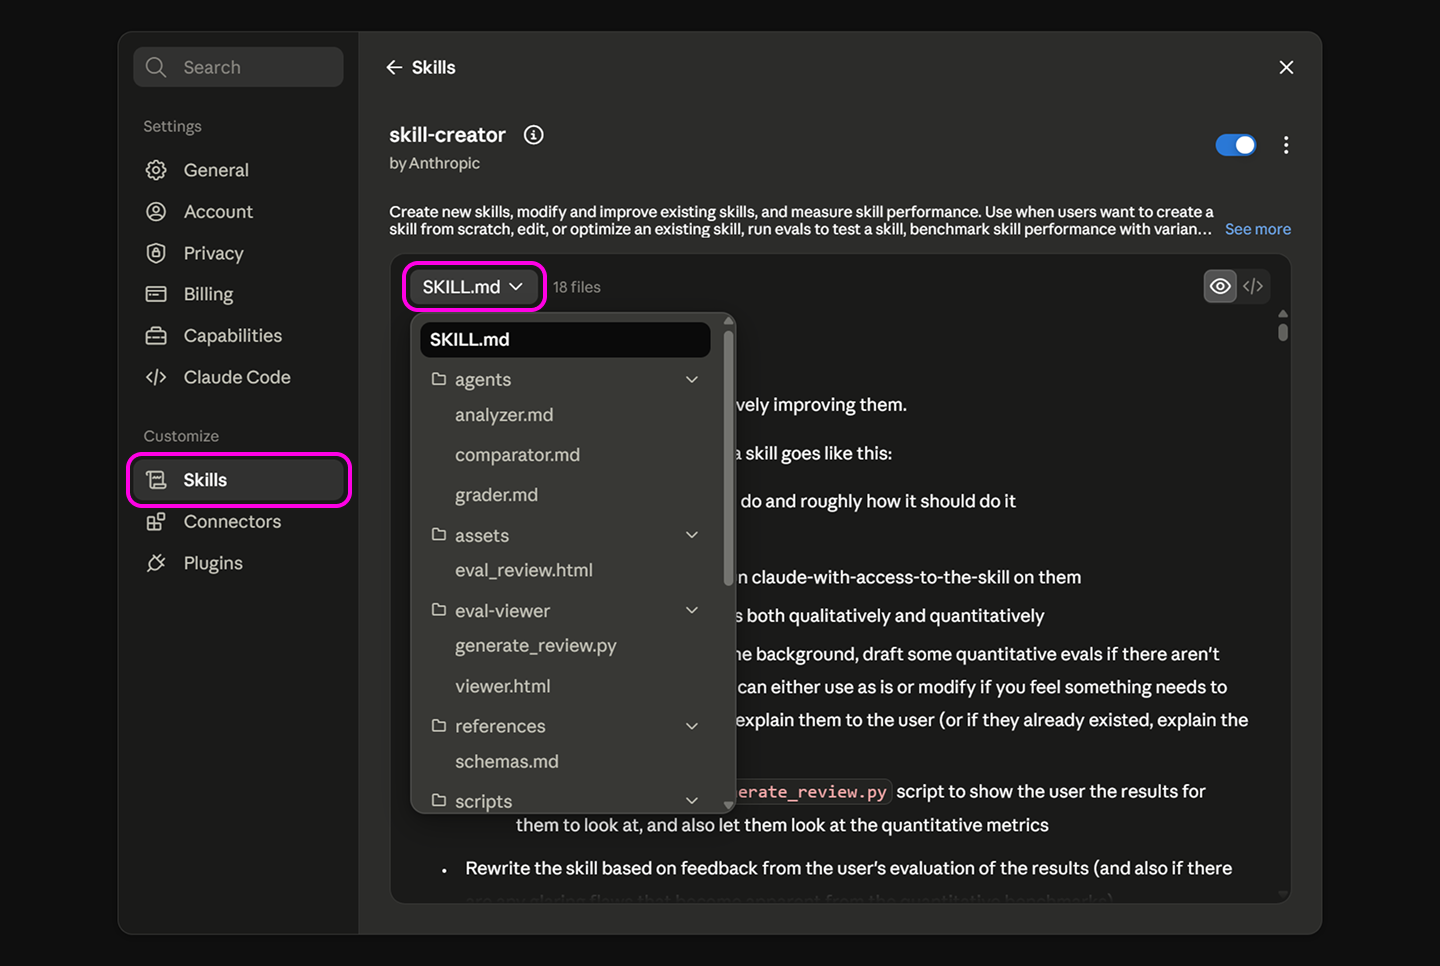Click the General gear icon
1440x966 pixels.
tap(156, 170)
